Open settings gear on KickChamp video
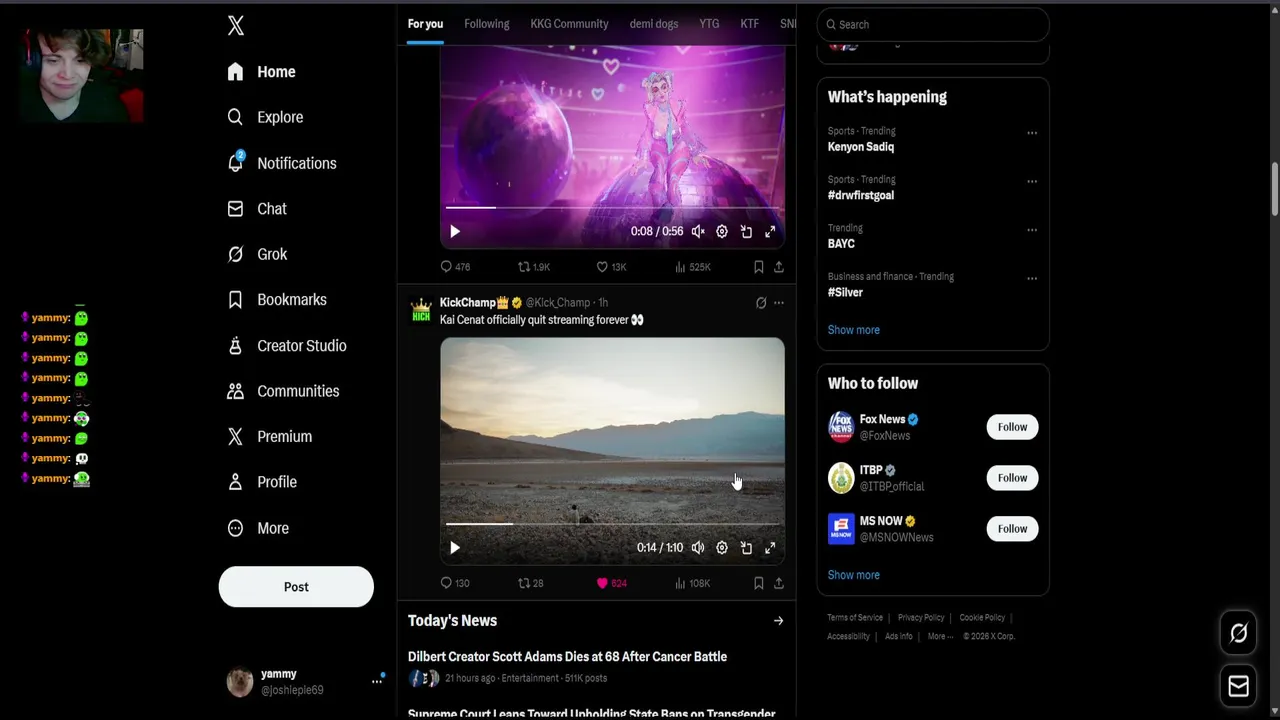 click(722, 548)
